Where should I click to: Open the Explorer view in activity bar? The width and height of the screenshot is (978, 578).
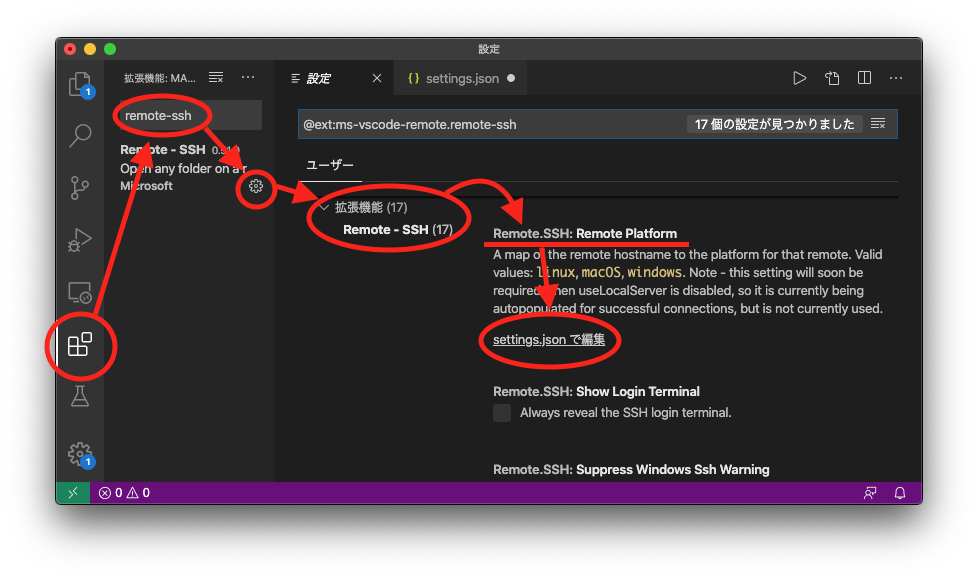(x=80, y=84)
